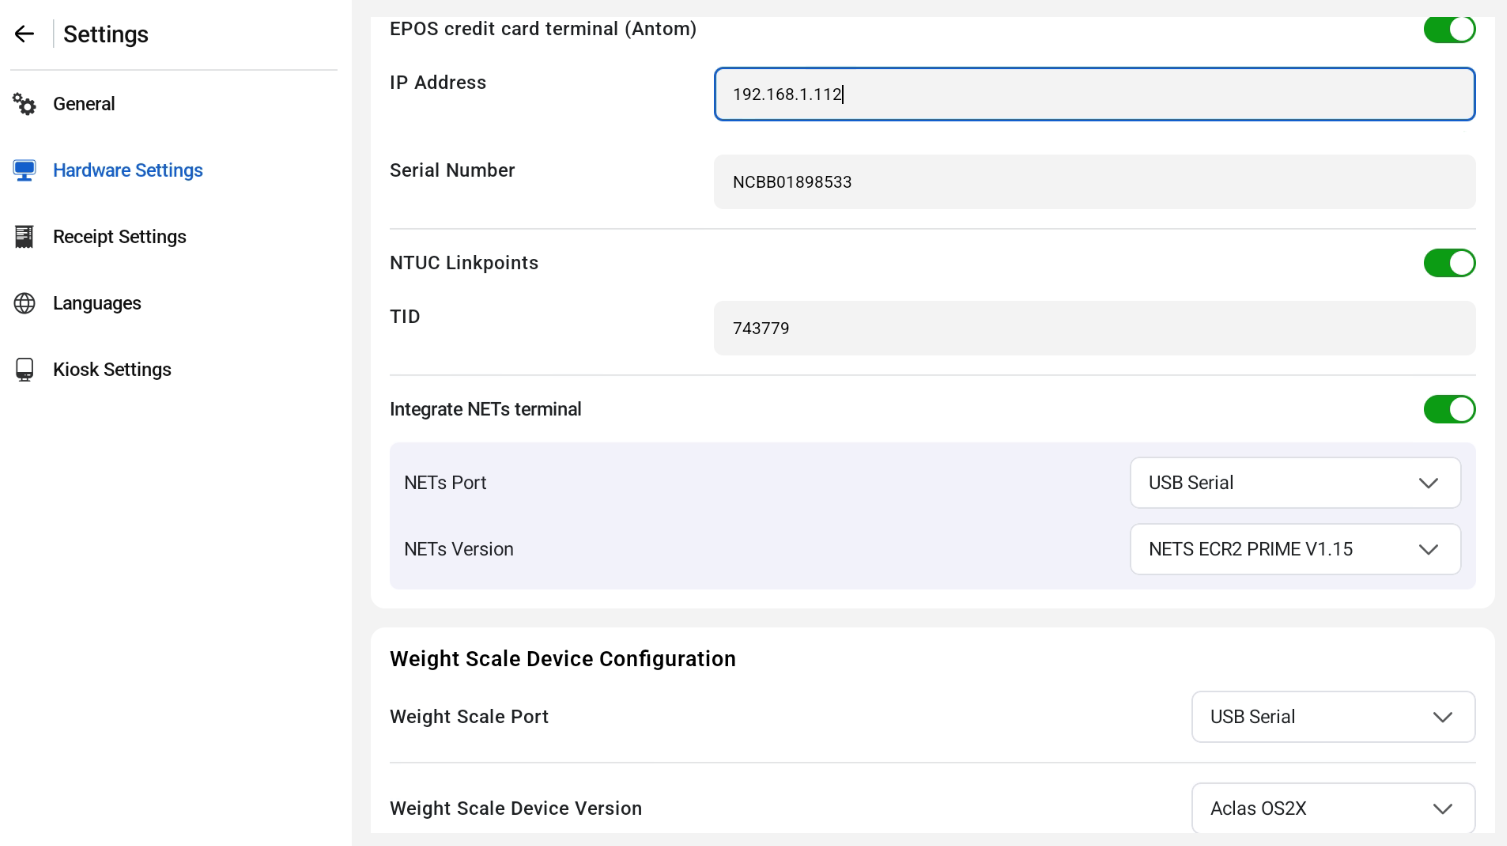Click the General gears icon
Viewport: 1507px width, 846px height.
click(x=24, y=104)
